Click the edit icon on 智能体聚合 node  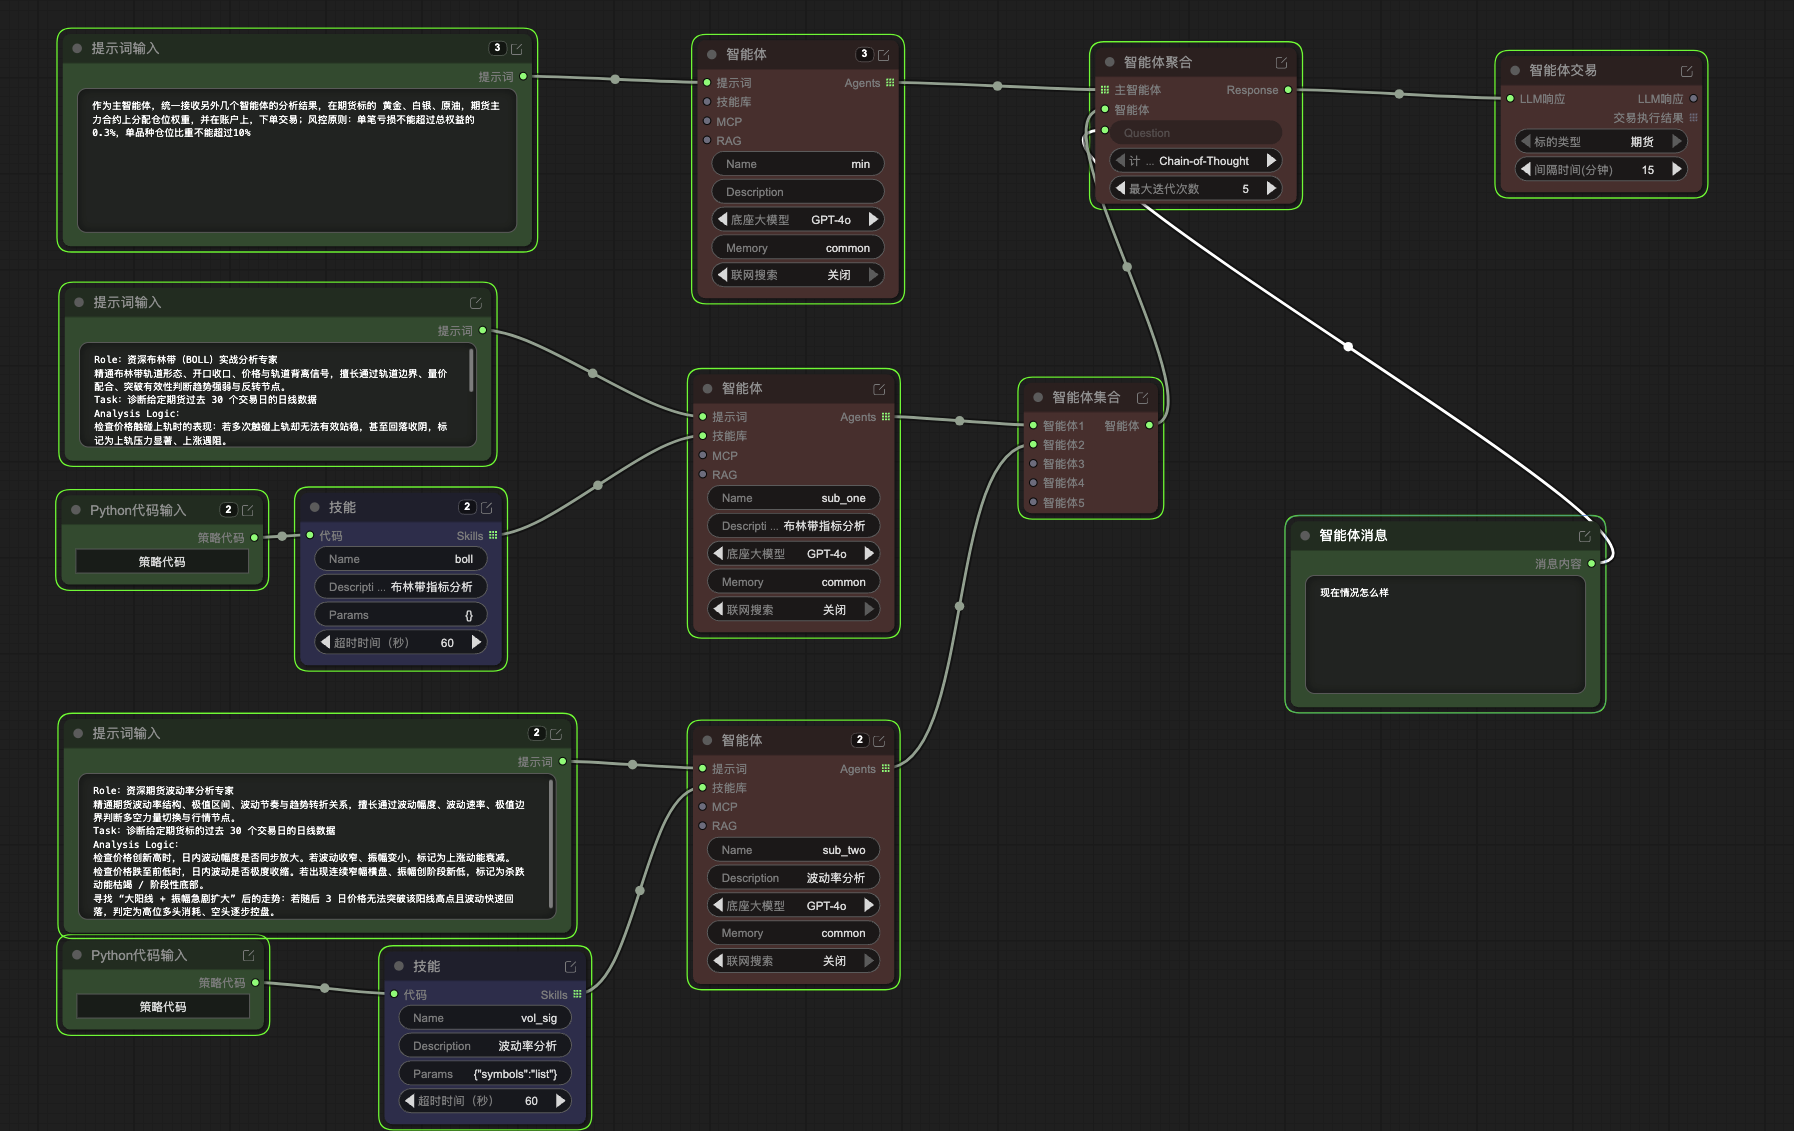pyautogui.click(x=1281, y=63)
